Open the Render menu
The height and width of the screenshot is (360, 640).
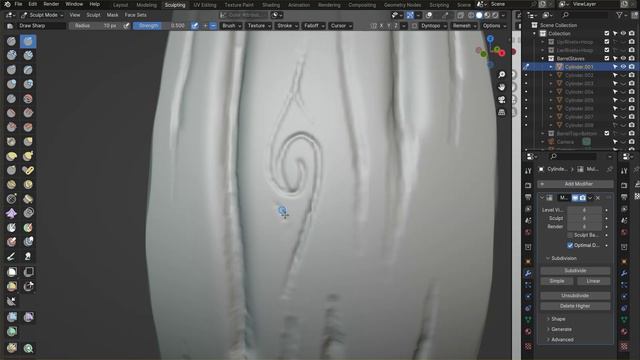coord(51,4)
